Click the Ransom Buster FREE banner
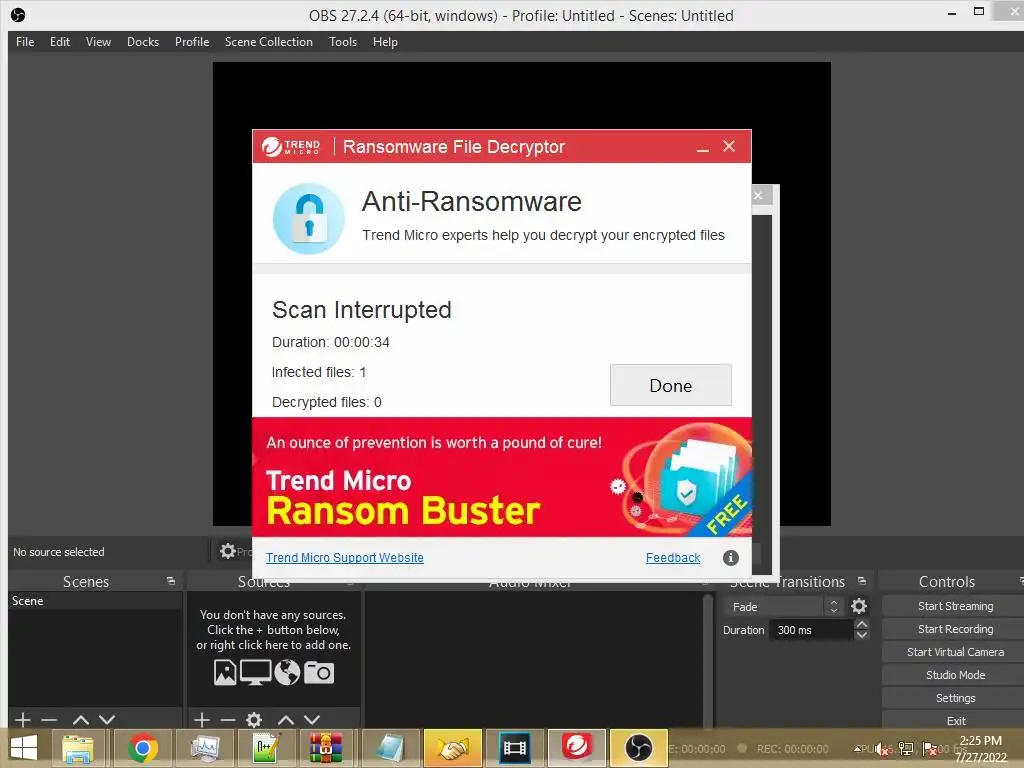Viewport: 1024px width, 768px height. tap(502, 477)
